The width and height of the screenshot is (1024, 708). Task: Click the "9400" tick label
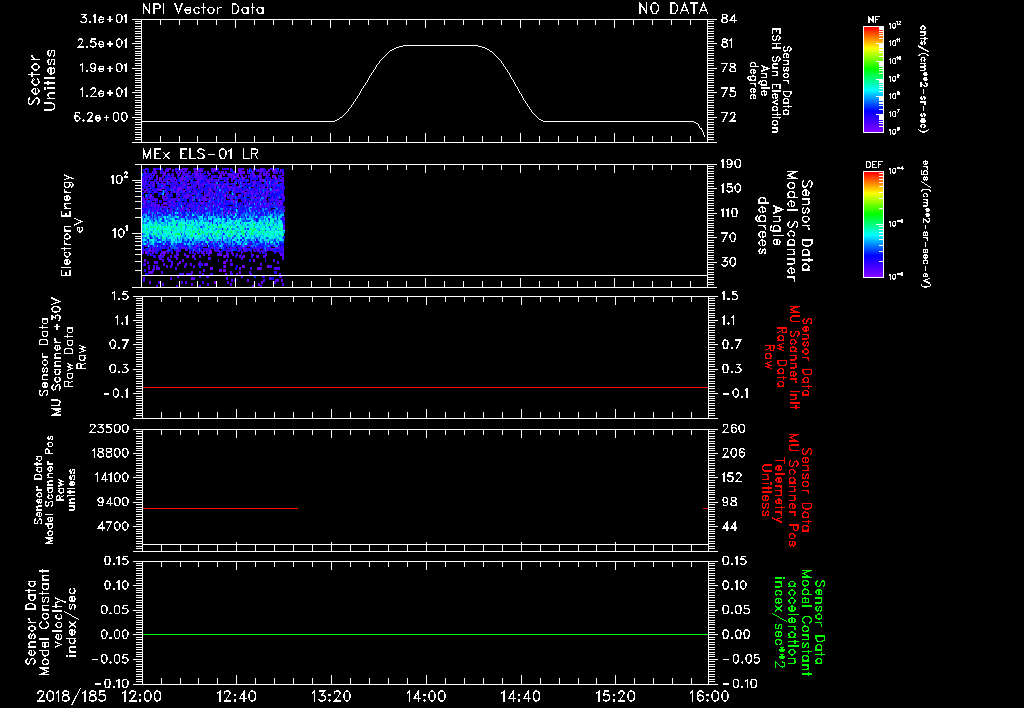[112, 502]
